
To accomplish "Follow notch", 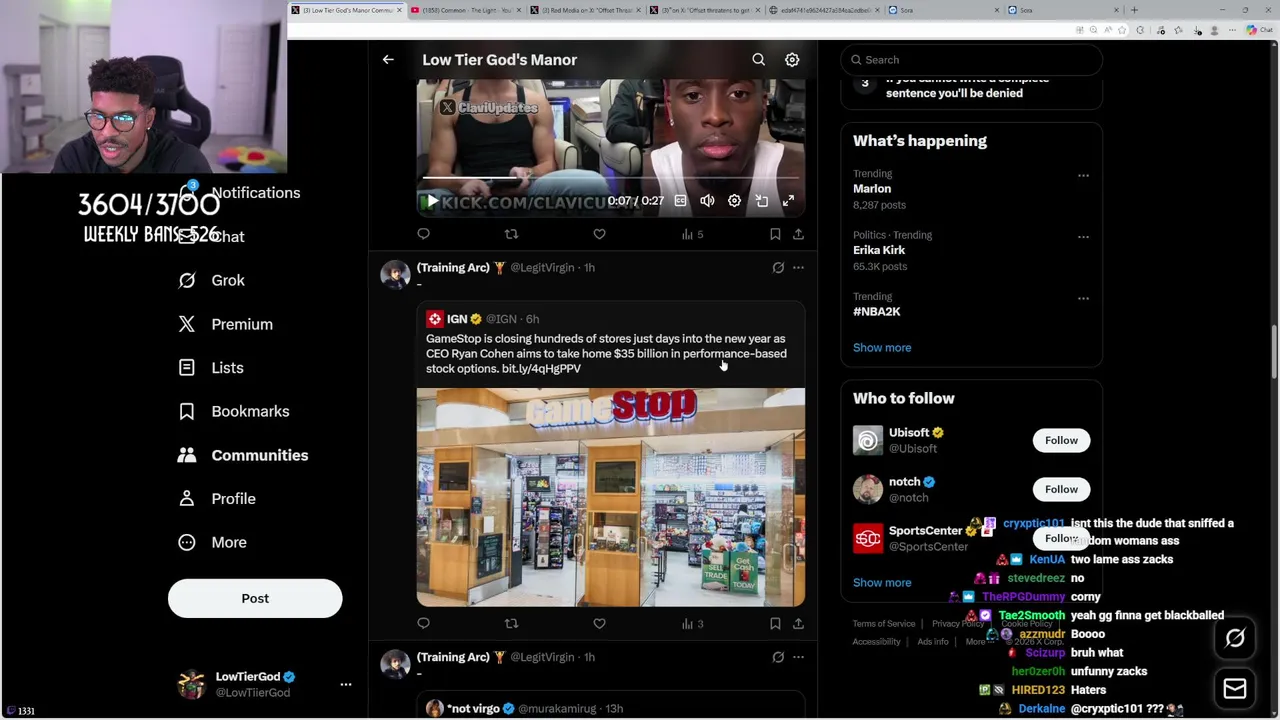I will click(1061, 489).
